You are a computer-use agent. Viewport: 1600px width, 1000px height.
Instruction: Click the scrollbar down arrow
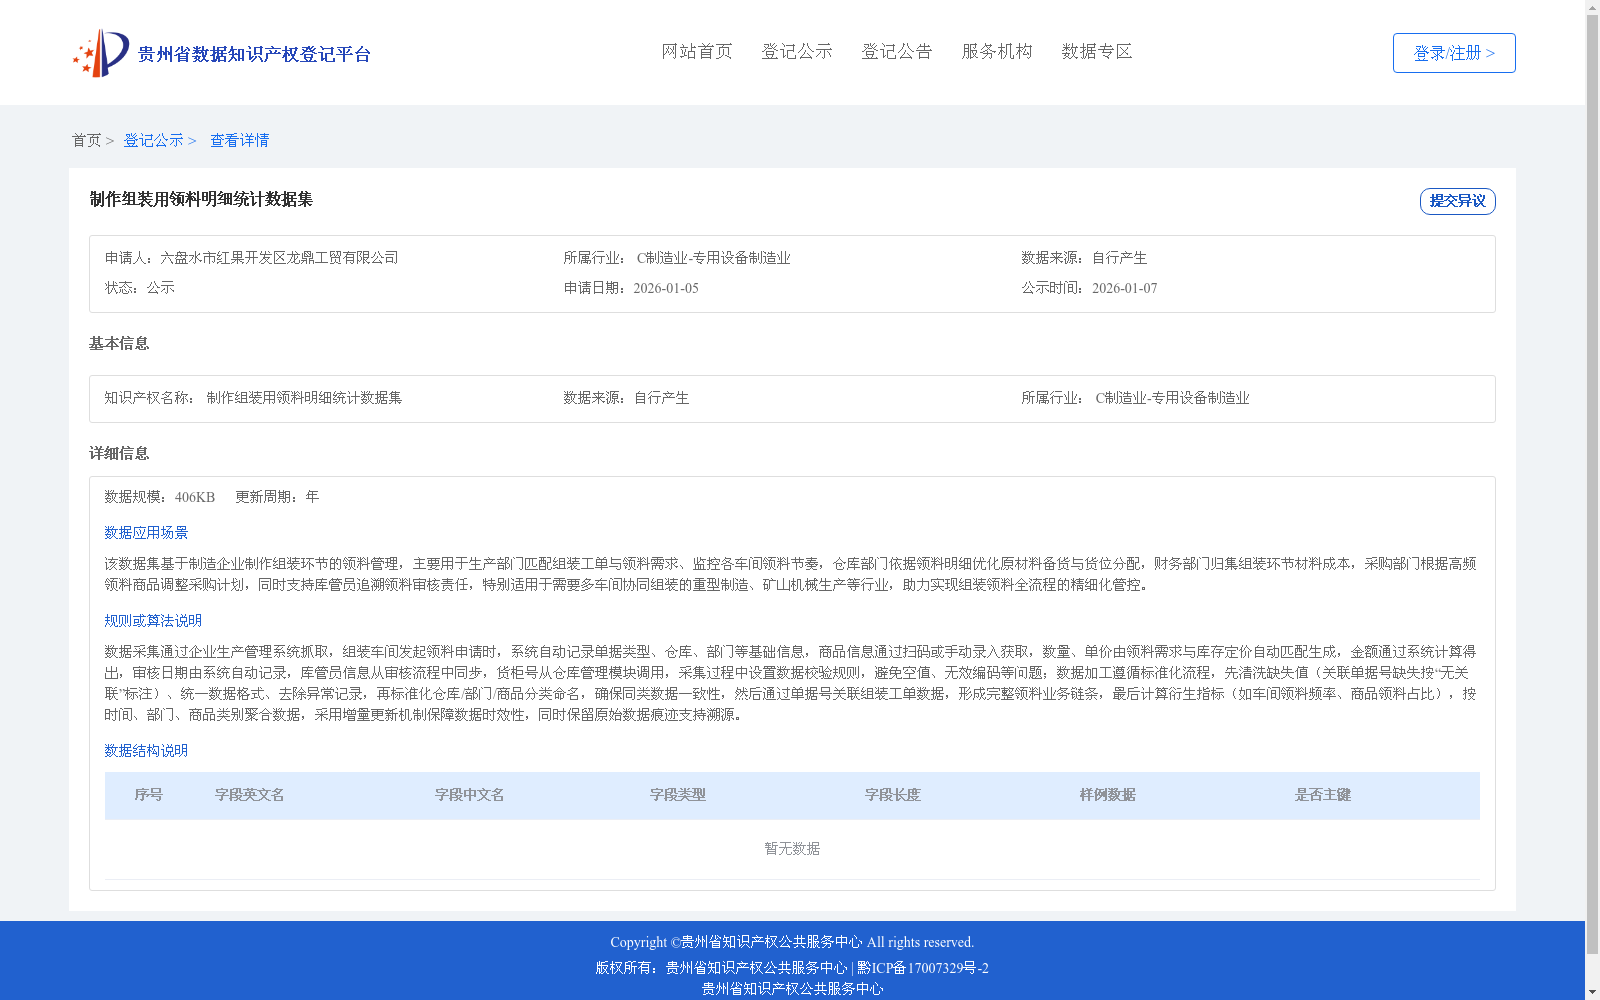click(x=1592, y=992)
